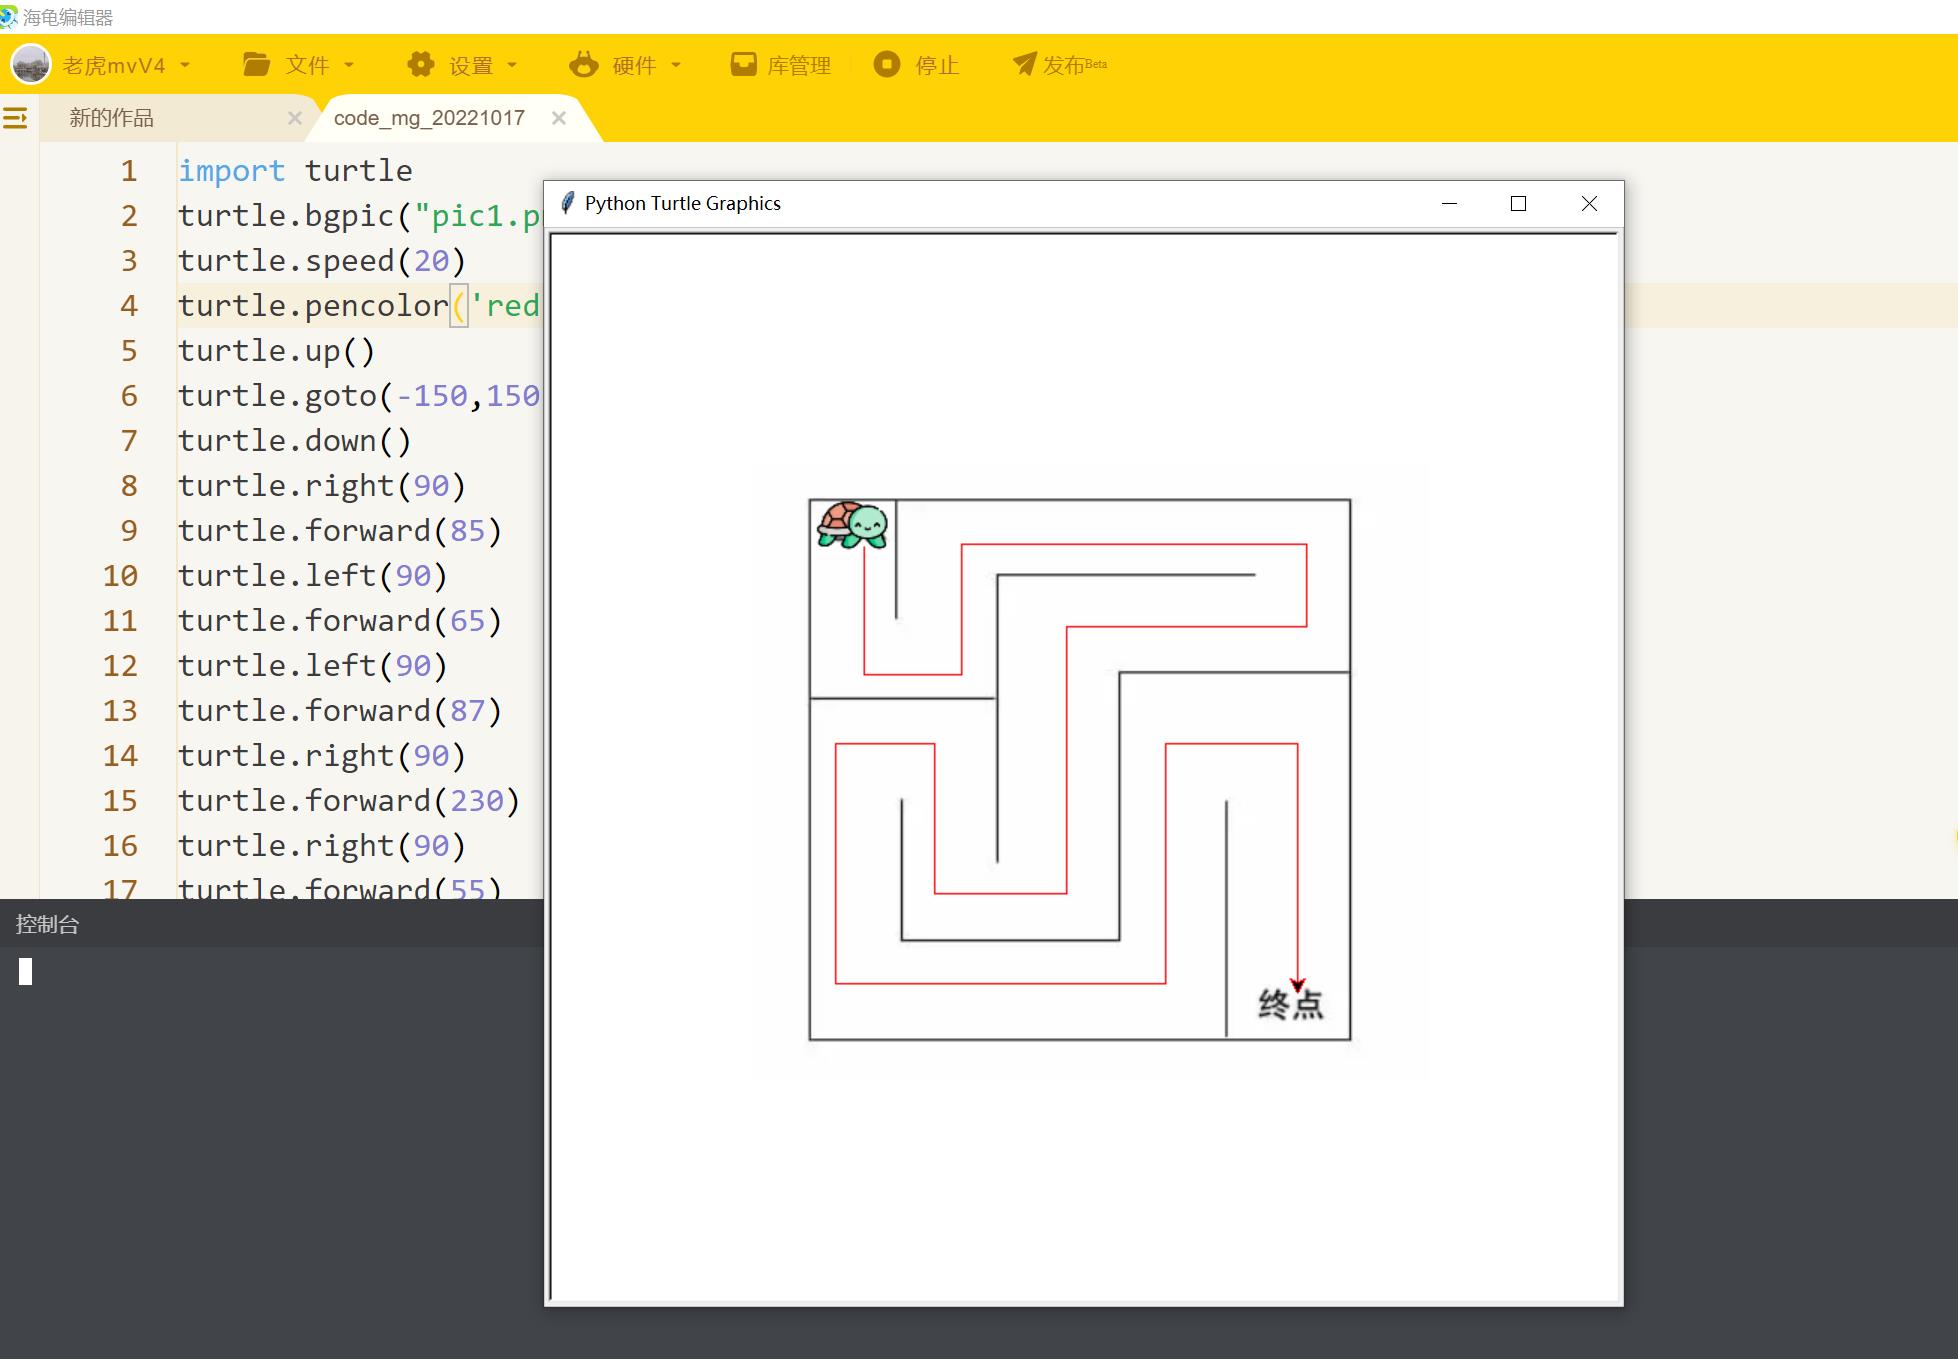Image resolution: width=1958 pixels, height=1359 pixels.
Task: Expand the 硬件 dropdown arrow
Action: (676, 65)
